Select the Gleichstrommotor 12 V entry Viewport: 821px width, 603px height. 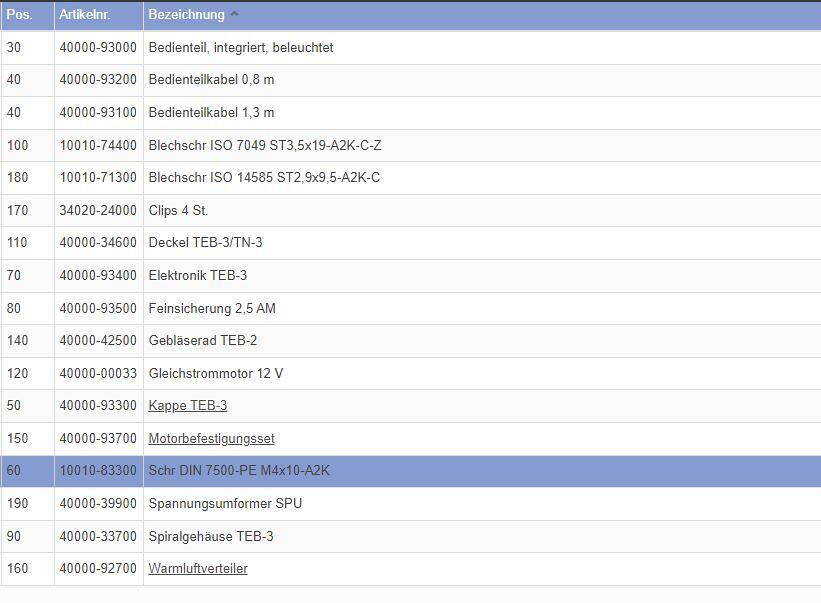click(215, 374)
